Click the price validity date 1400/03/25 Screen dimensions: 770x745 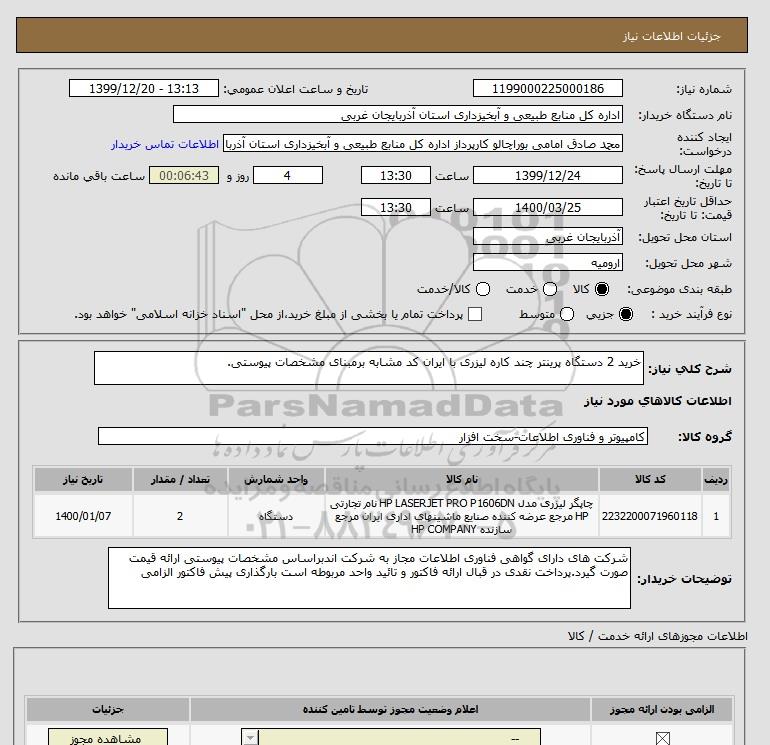pos(548,207)
